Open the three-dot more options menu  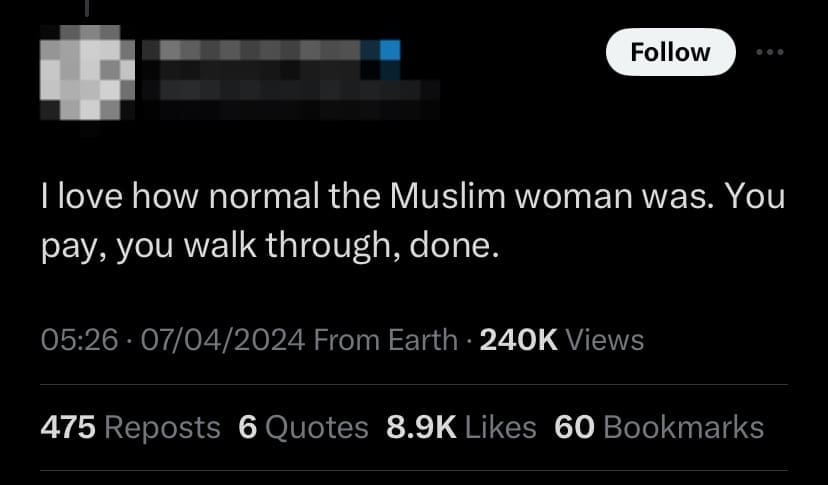coord(770,52)
